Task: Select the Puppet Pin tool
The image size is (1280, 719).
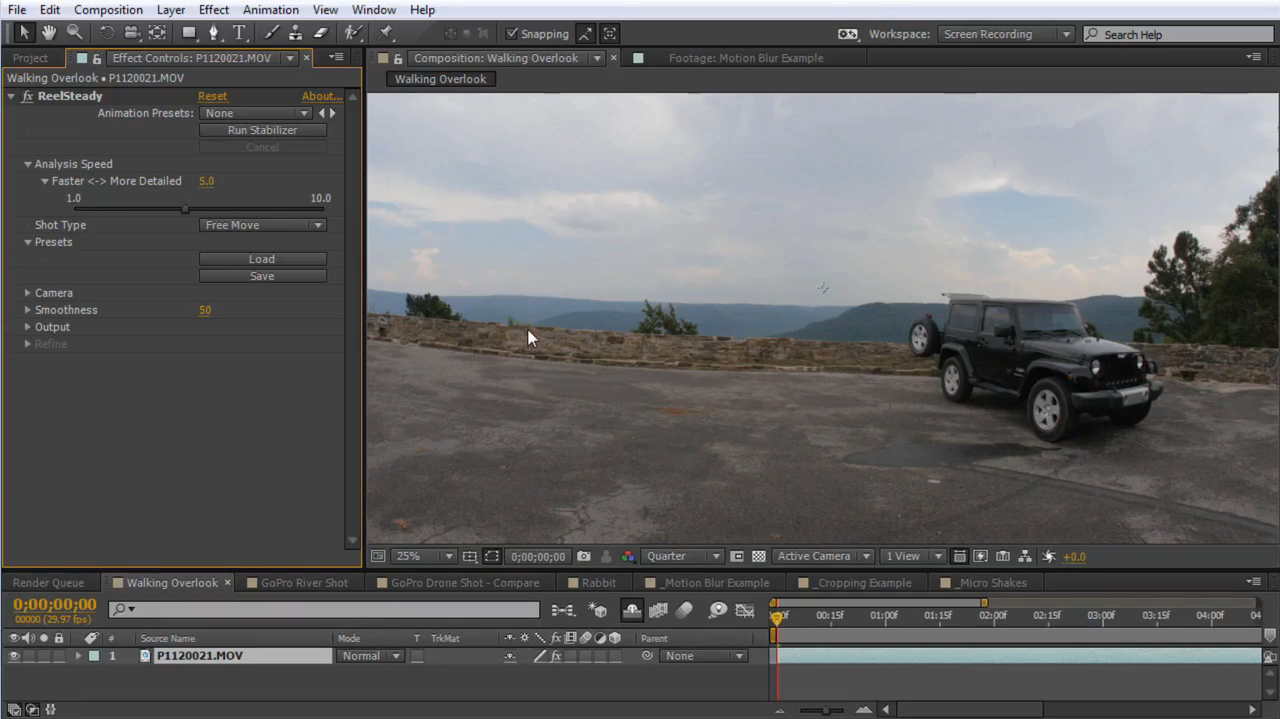Action: (x=385, y=33)
